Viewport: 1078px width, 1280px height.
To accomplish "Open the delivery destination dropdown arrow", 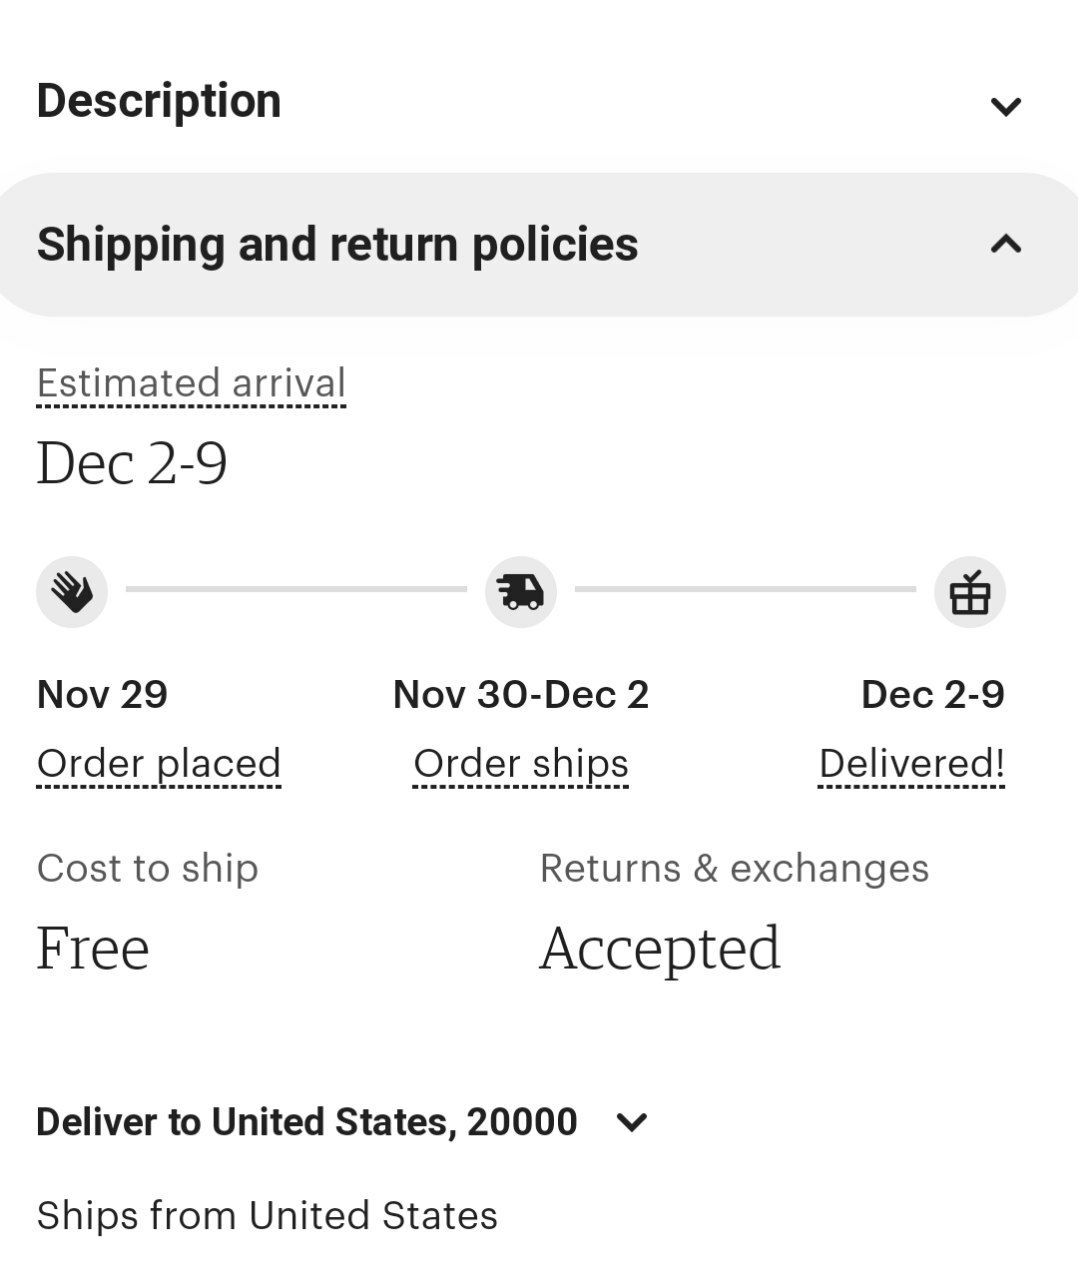I will [632, 1122].
